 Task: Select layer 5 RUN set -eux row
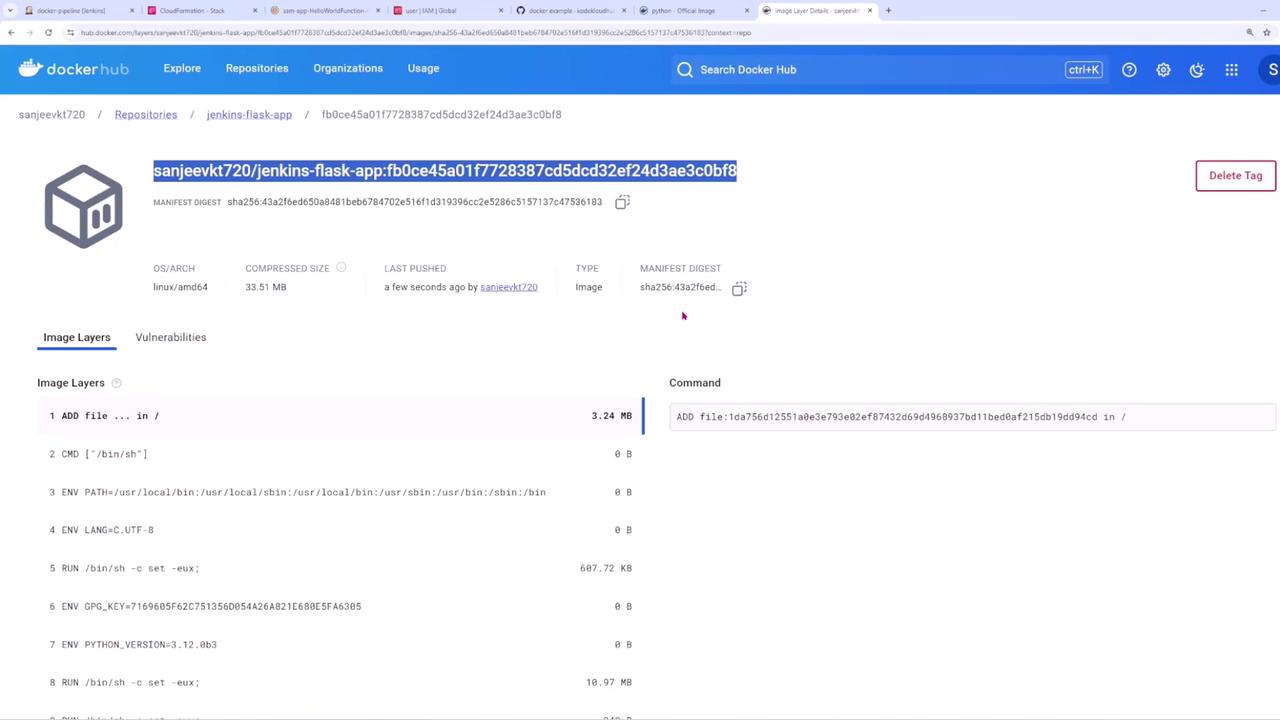pyautogui.click(x=341, y=568)
